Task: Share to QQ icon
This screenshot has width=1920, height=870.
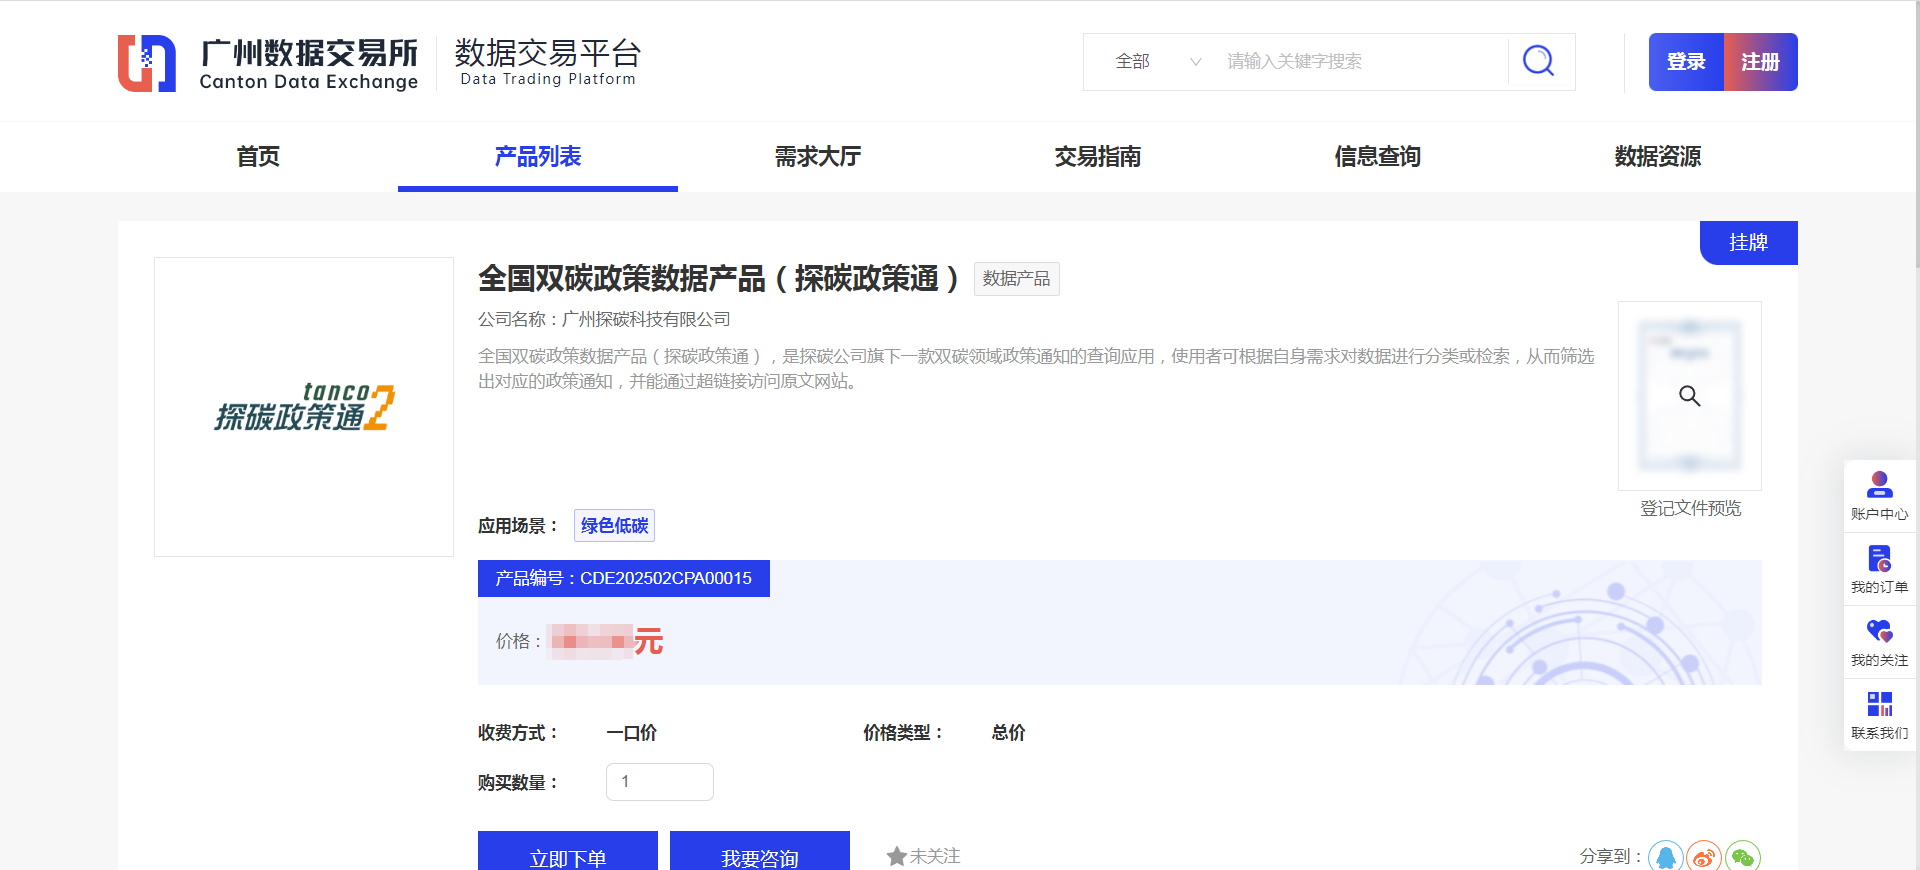Action: coord(1666,857)
